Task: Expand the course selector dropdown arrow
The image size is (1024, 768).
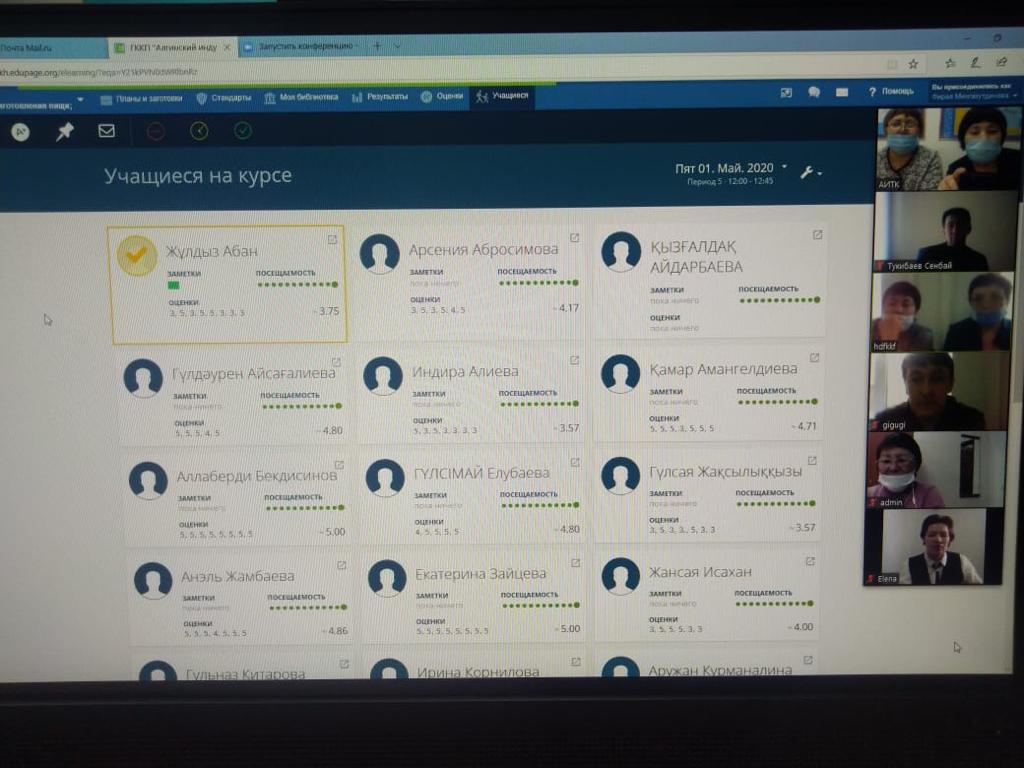Action: 80,98
